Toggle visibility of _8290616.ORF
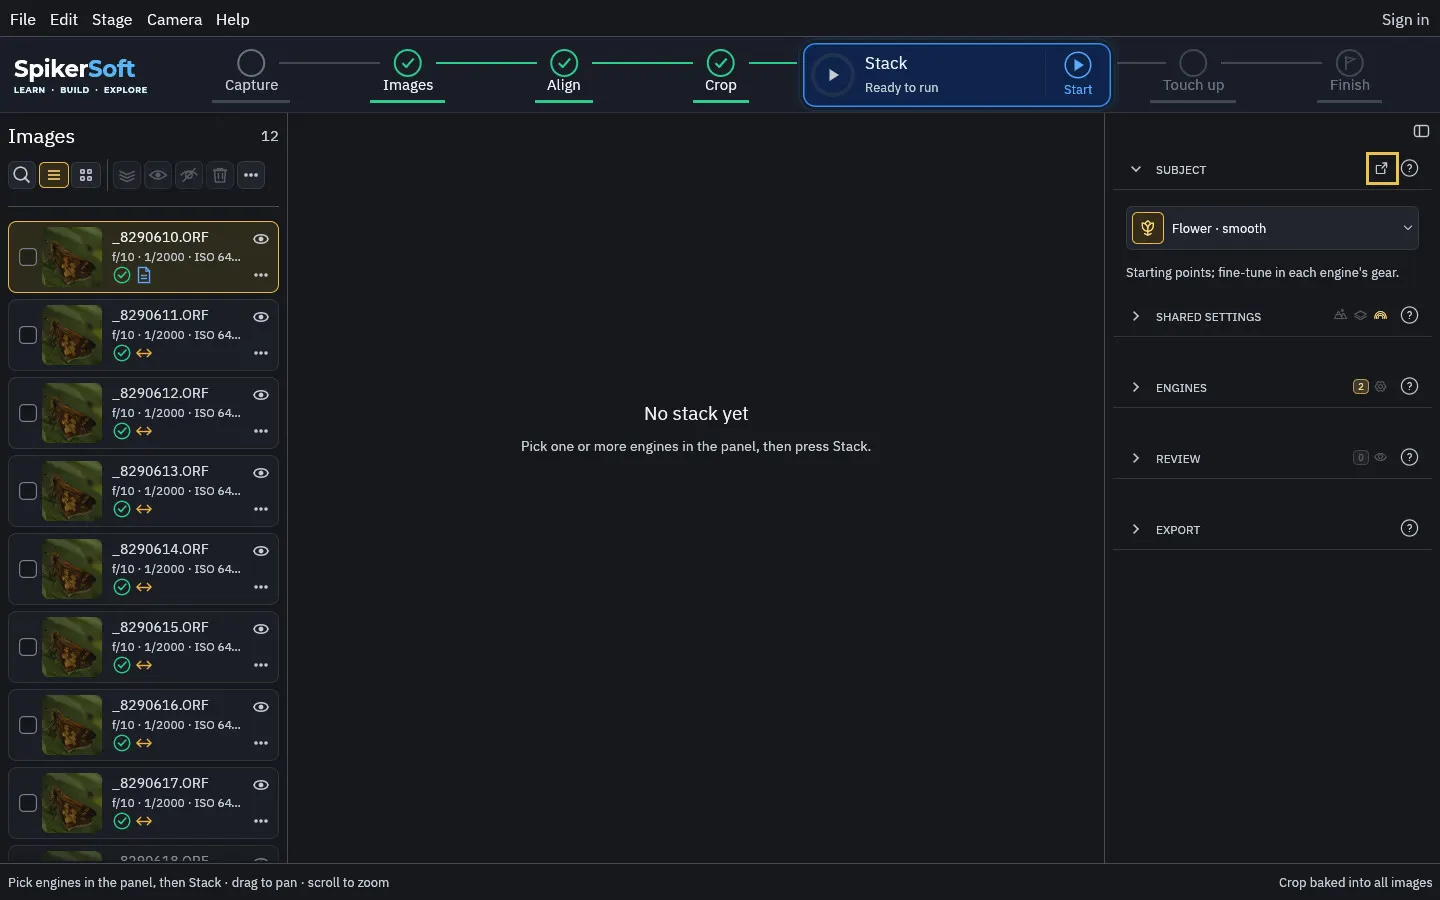Viewport: 1440px width, 900px height. tap(261, 707)
